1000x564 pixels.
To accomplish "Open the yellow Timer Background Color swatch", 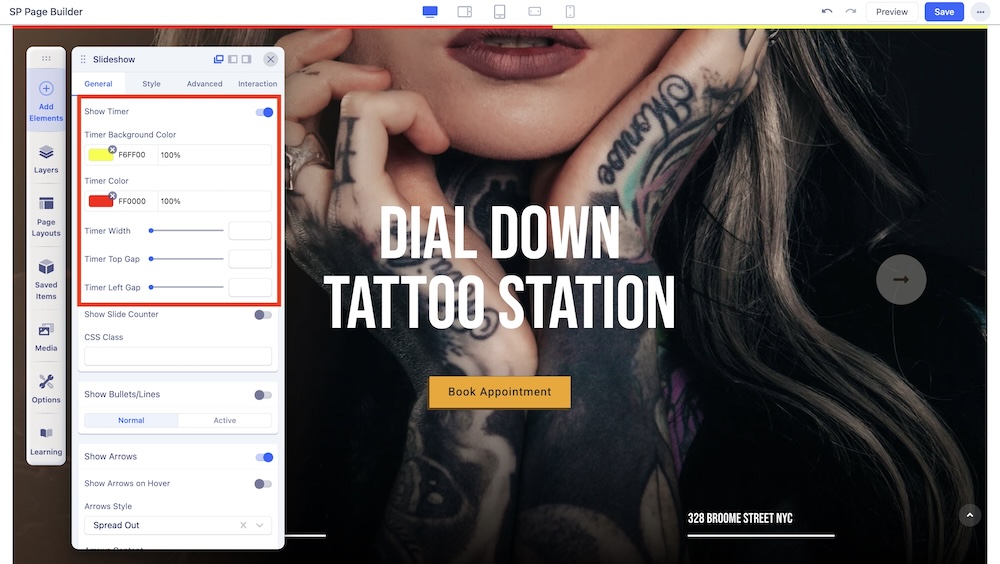I will coord(101,155).
